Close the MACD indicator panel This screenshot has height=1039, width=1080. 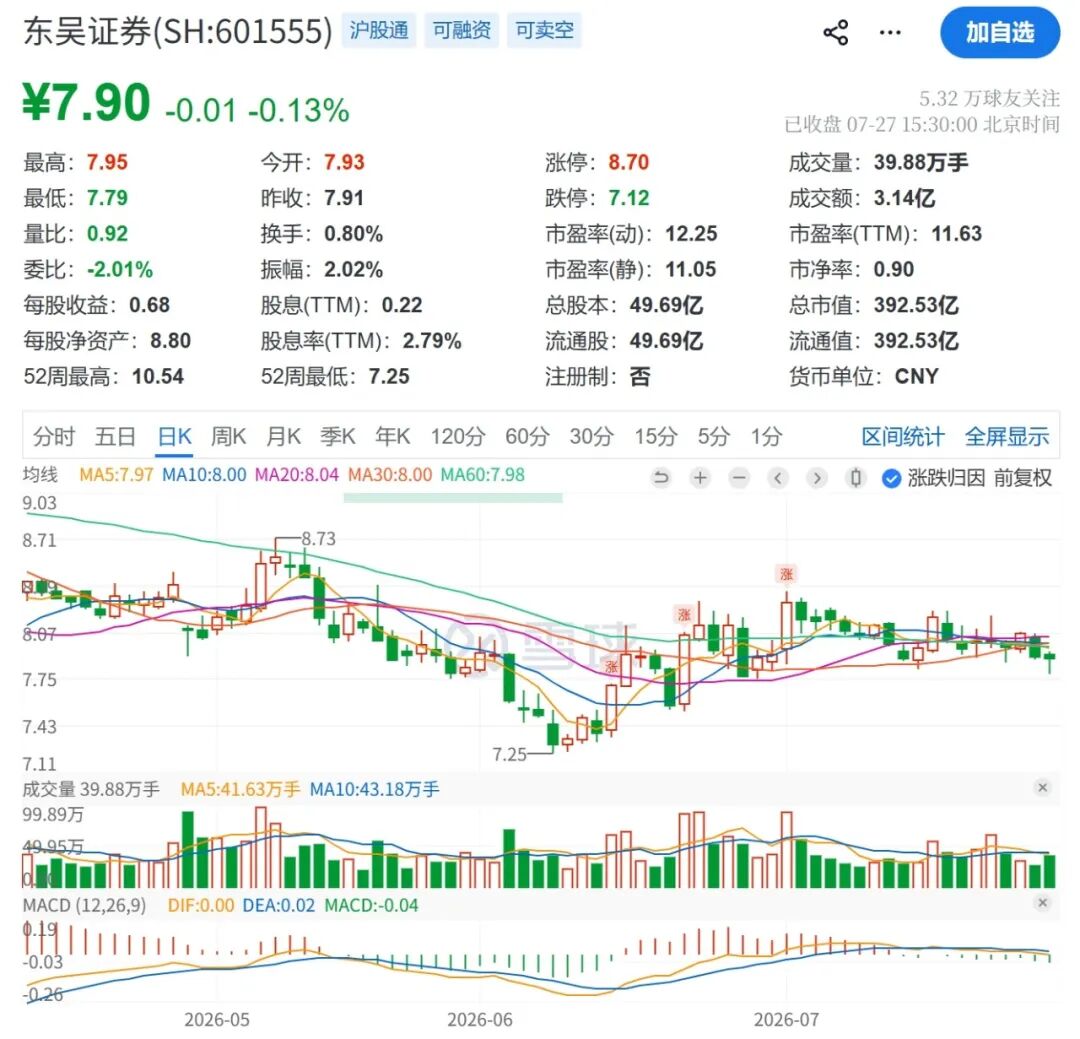tap(1042, 903)
